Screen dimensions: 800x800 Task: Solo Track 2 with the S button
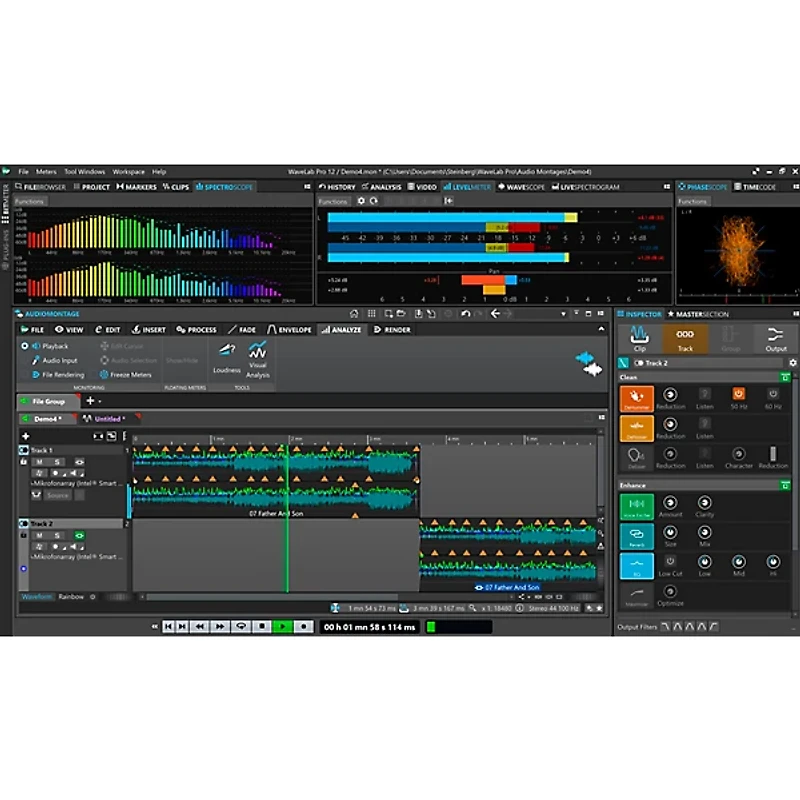tap(56, 536)
